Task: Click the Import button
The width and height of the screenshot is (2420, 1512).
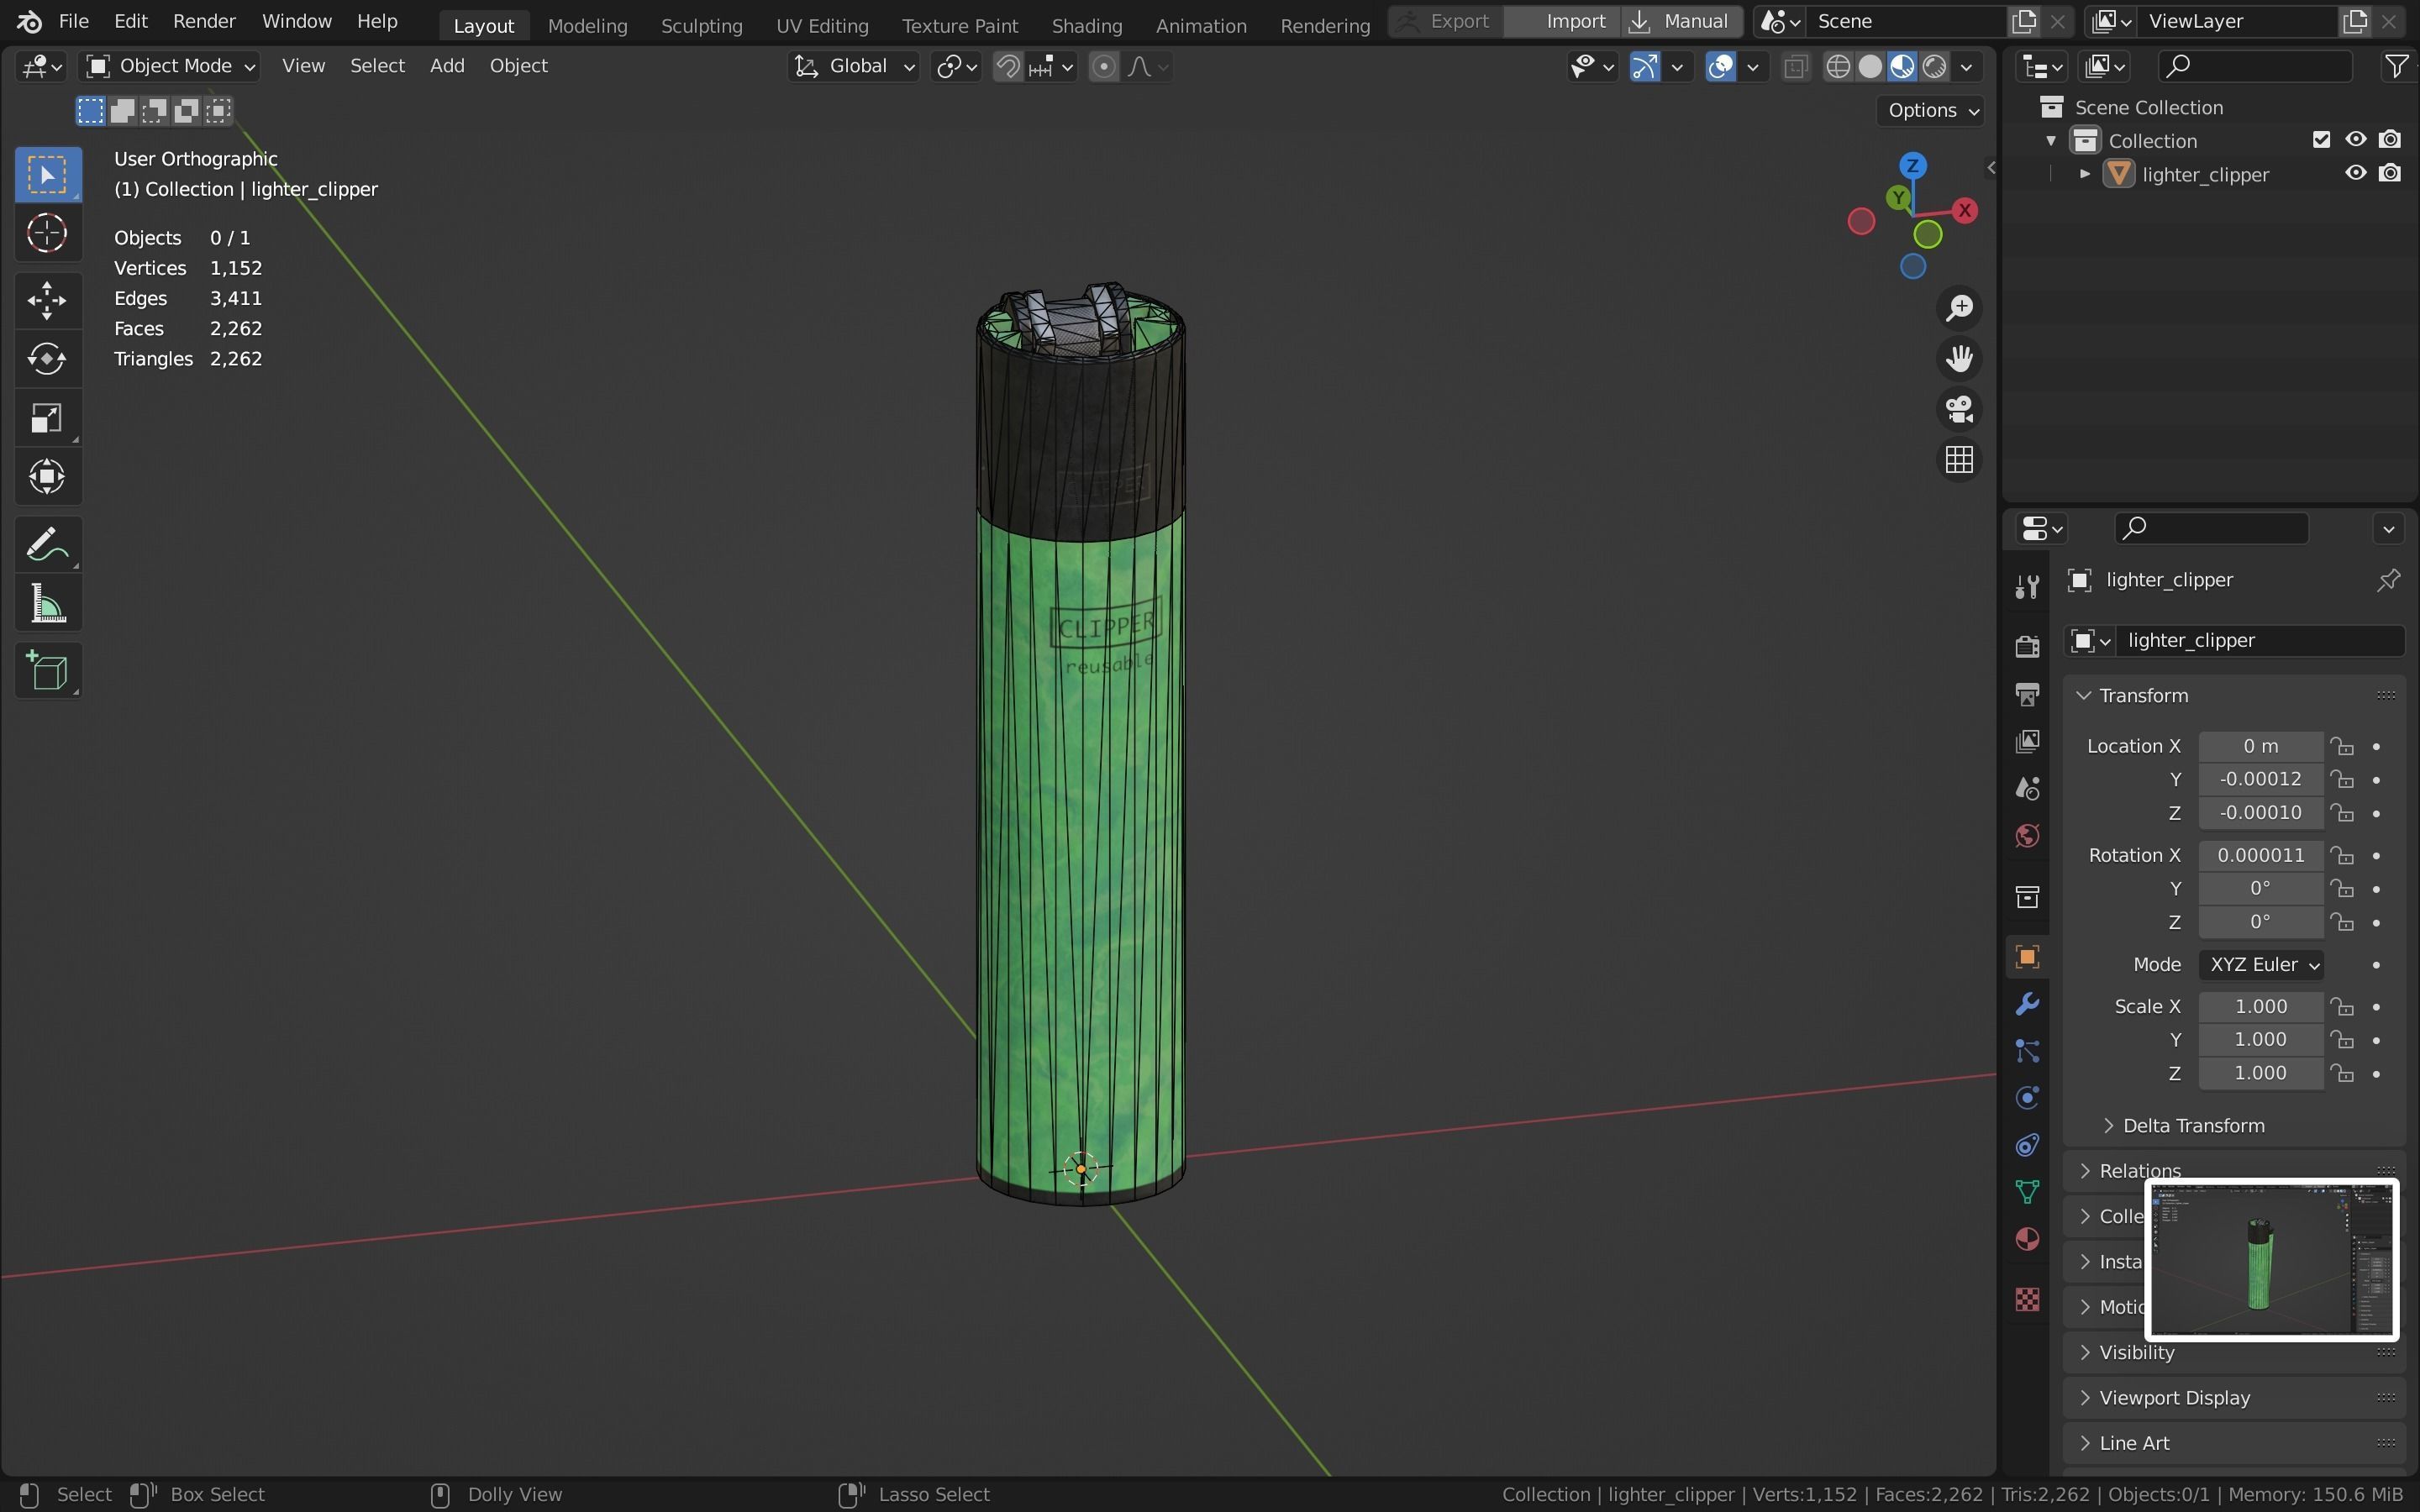Action: tap(1563, 21)
